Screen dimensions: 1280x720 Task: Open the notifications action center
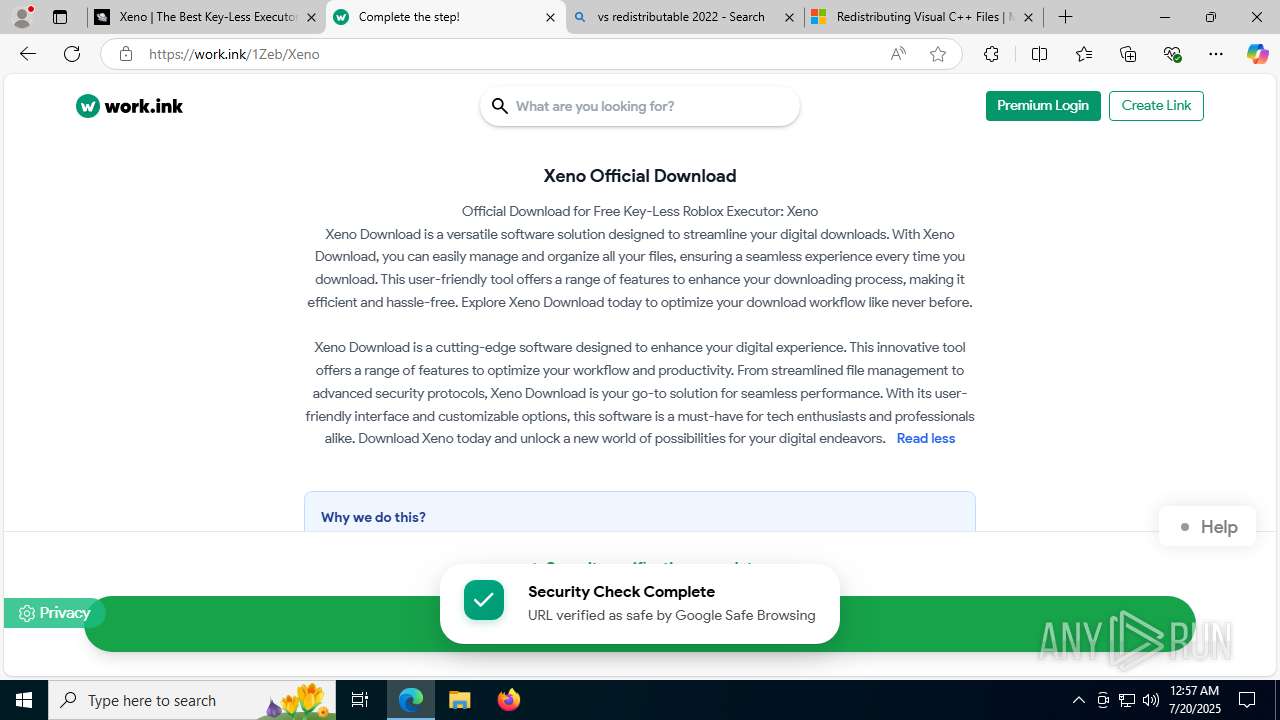click(x=1247, y=700)
